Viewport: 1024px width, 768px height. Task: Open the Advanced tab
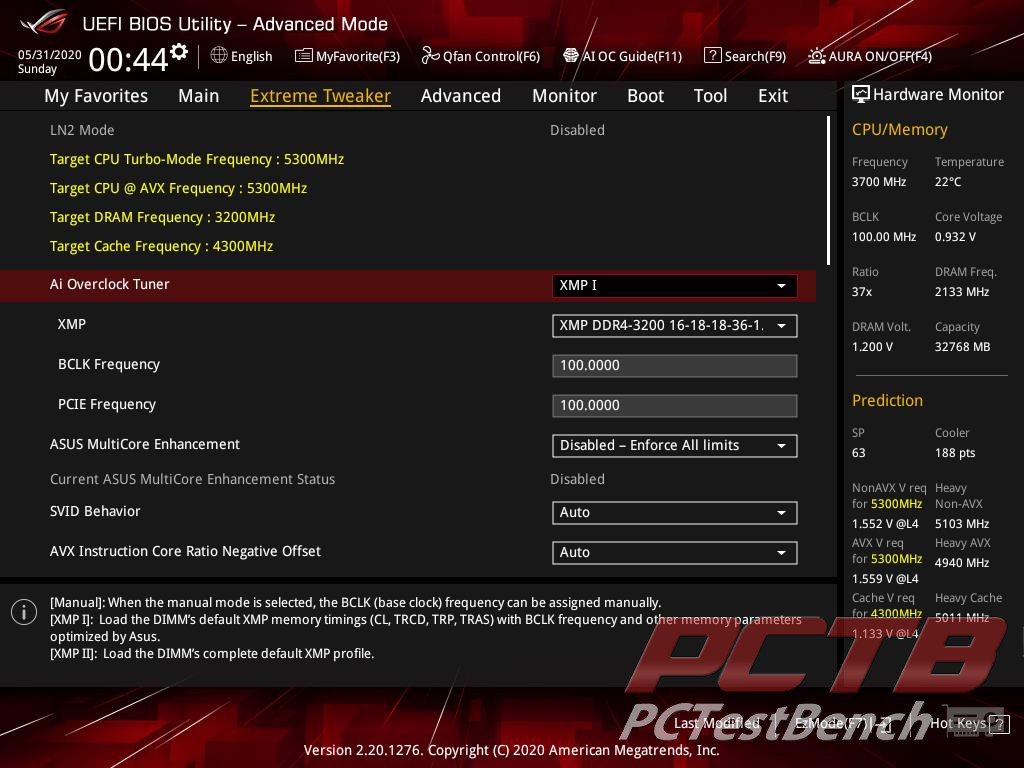pyautogui.click(x=460, y=96)
